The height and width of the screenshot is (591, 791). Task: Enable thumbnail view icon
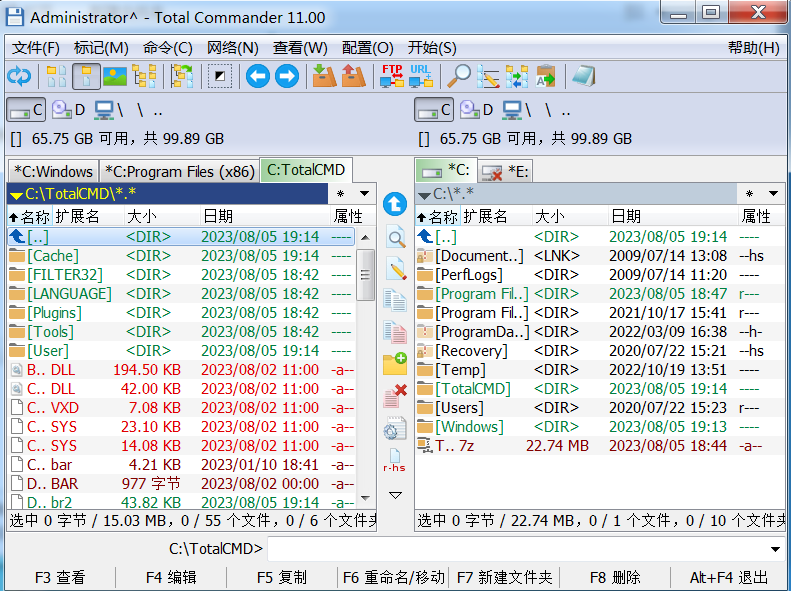[x=115, y=76]
